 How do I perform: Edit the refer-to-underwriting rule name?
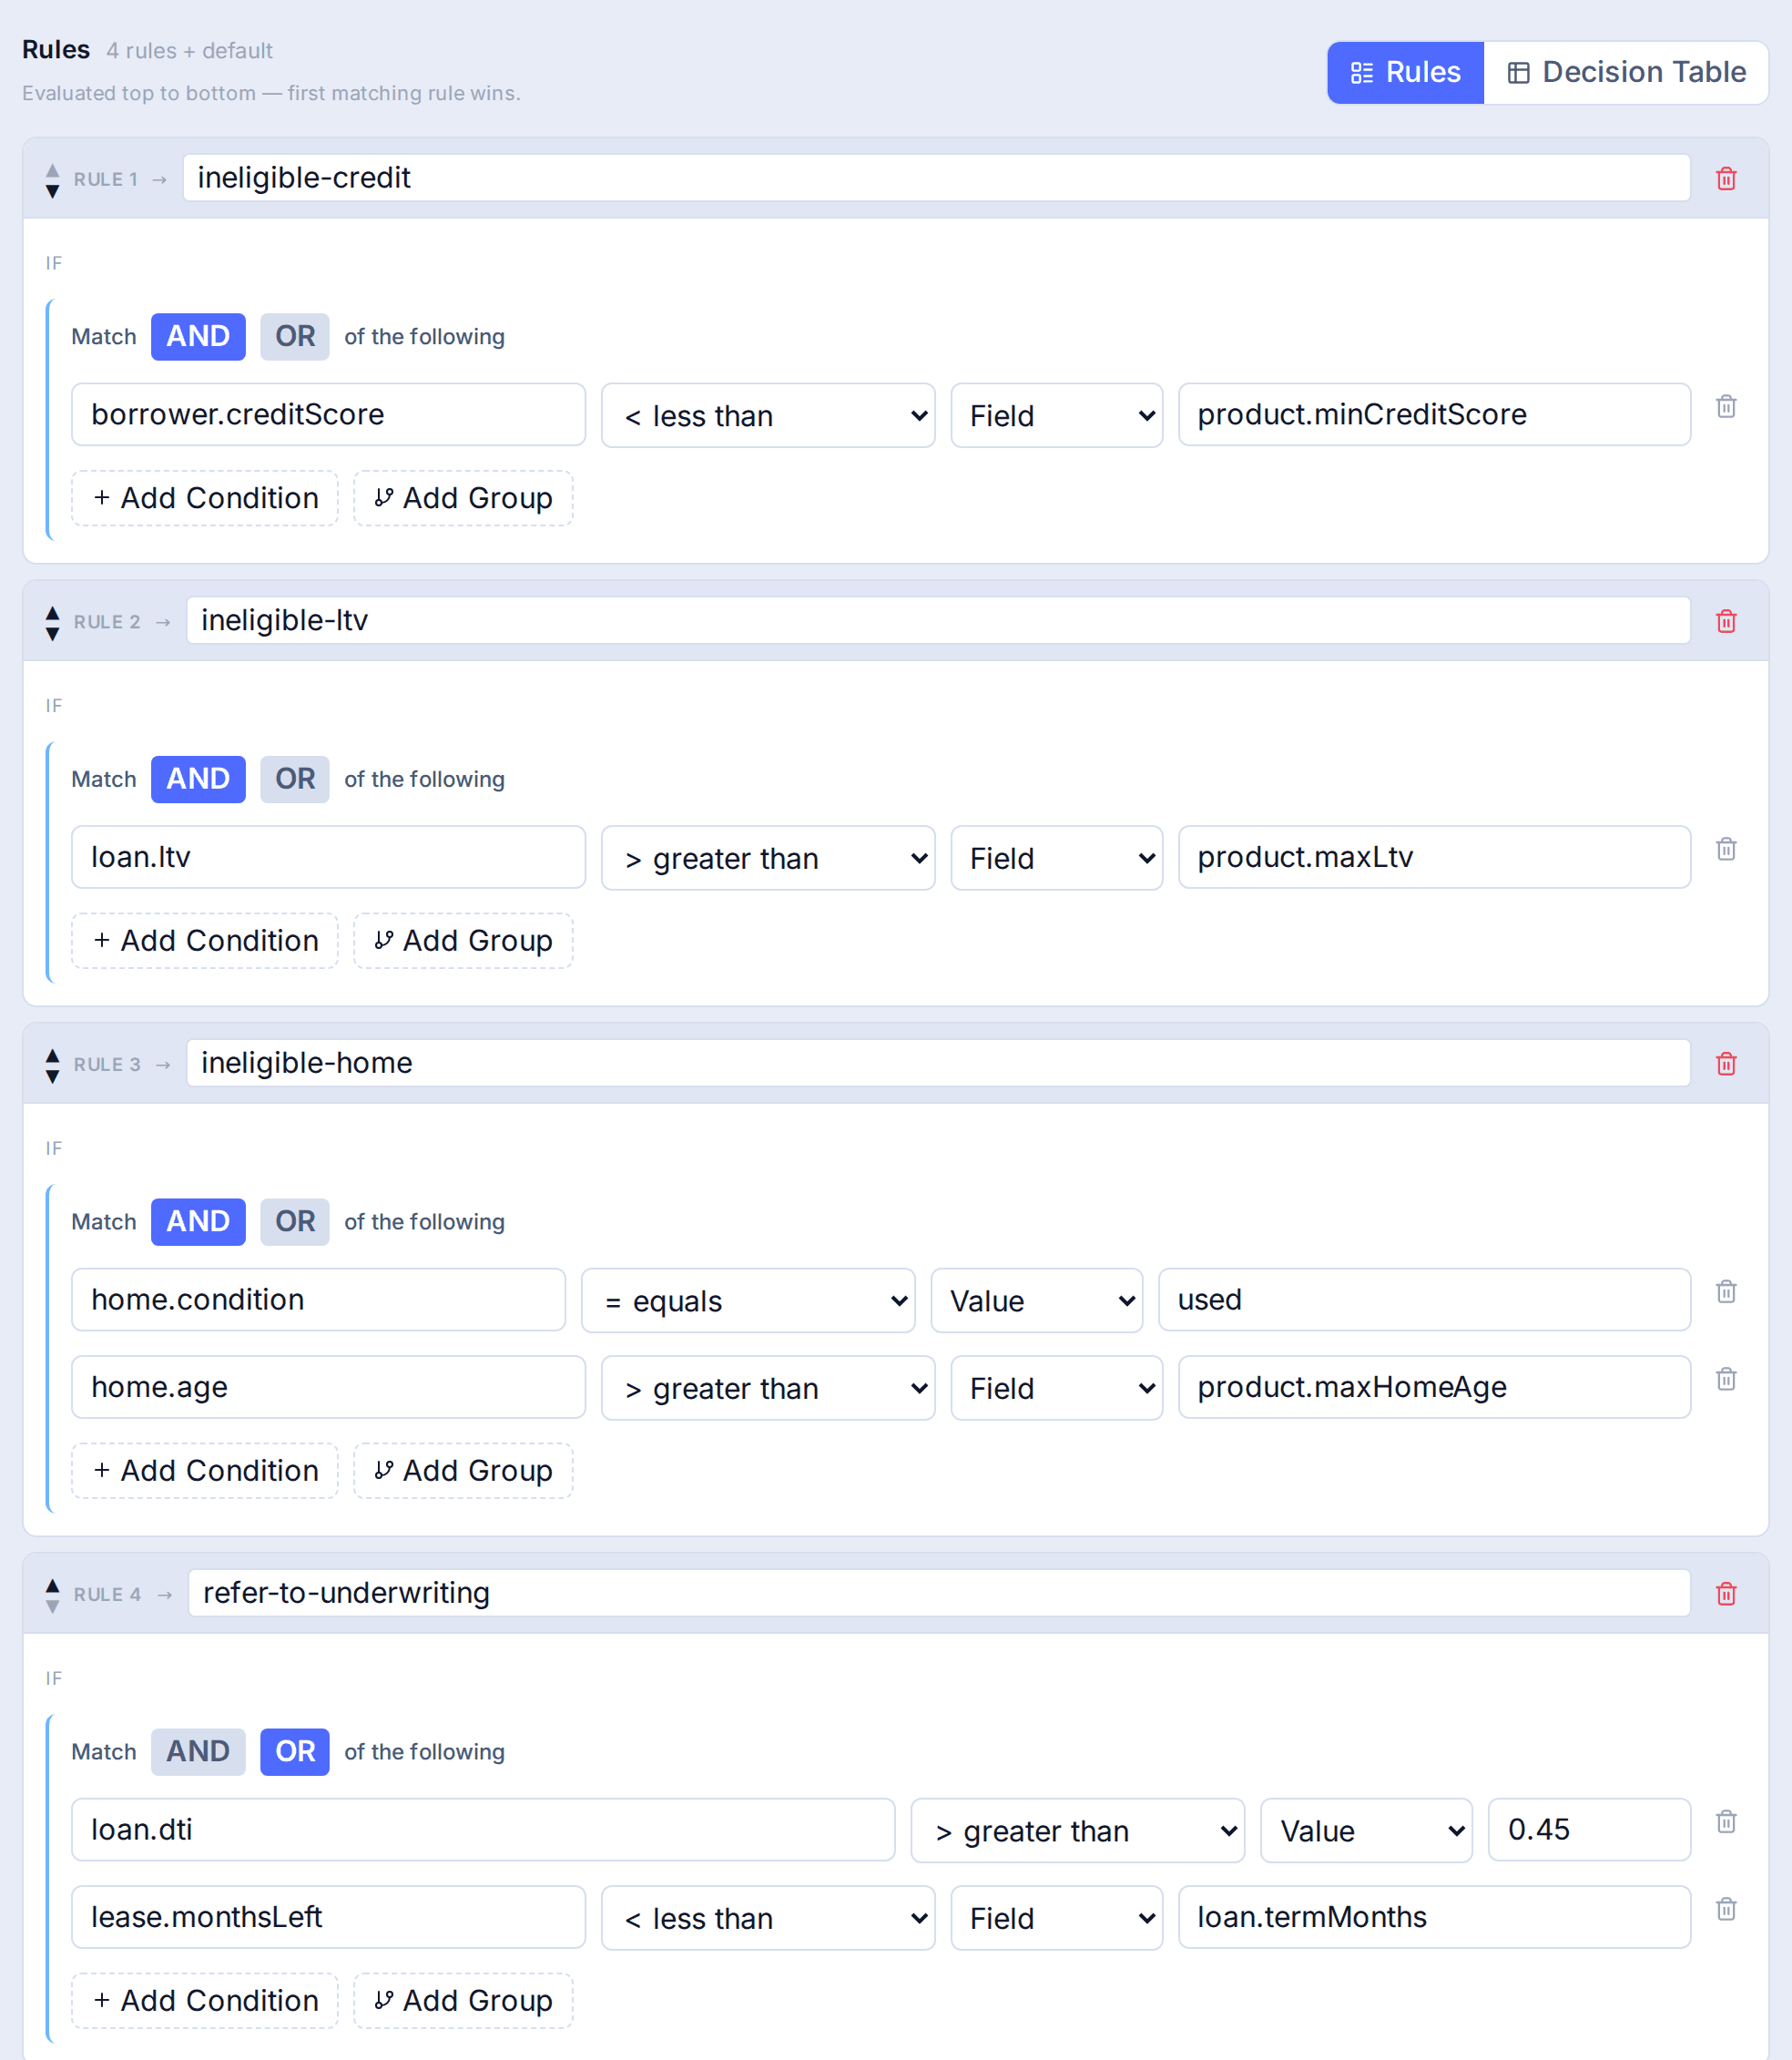[x=939, y=1593]
